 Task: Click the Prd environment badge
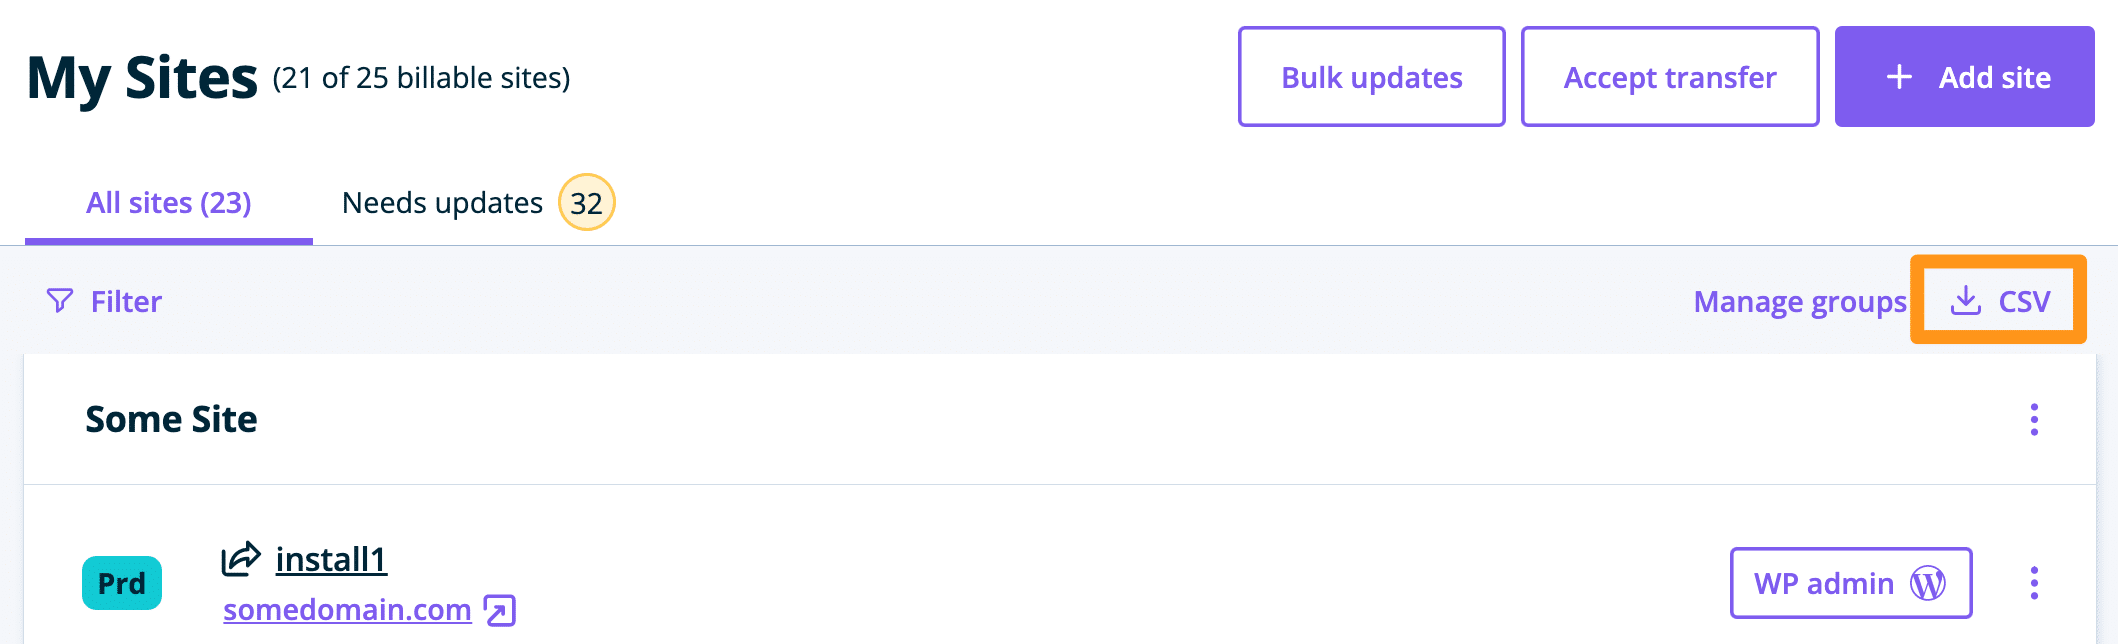tap(122, 583)
